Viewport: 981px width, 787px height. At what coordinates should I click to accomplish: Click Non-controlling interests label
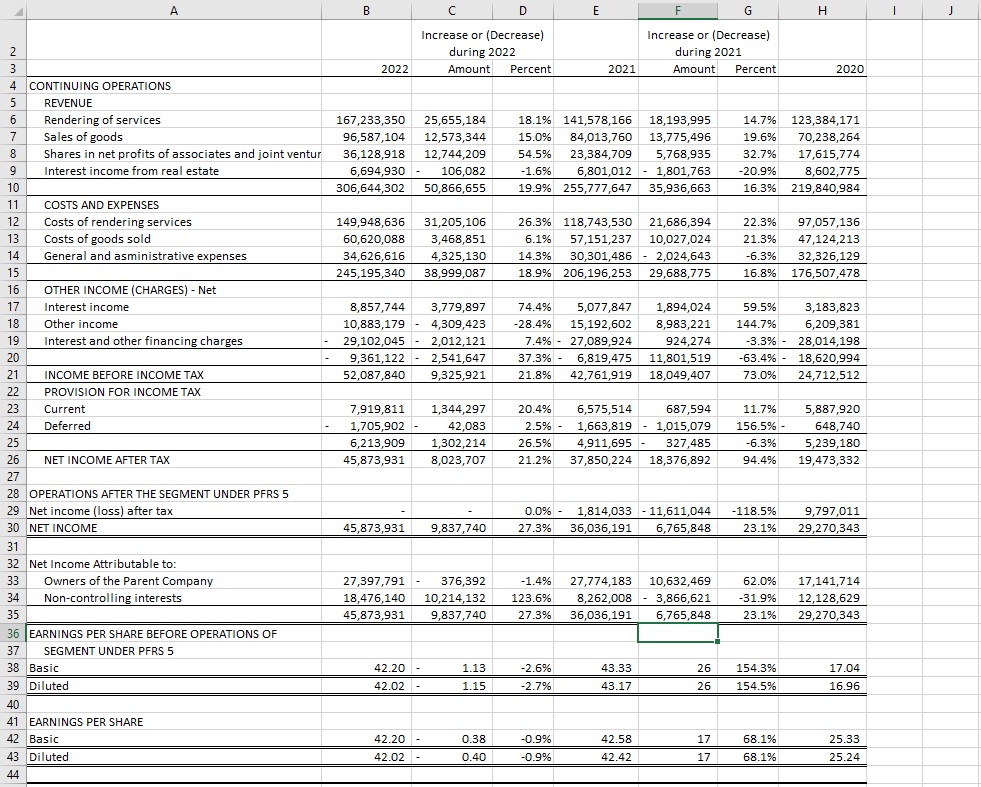pyautogui.click(x=113, y=598)
